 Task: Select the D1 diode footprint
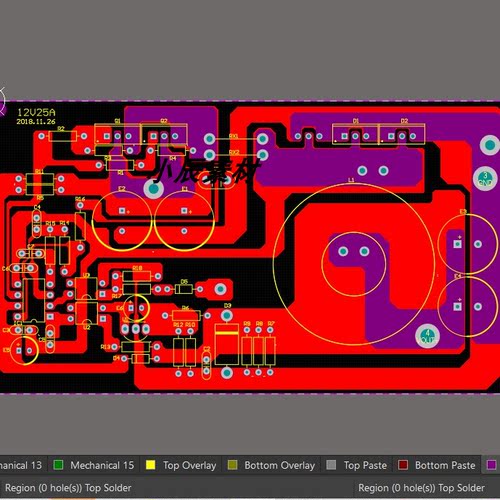[355, 134]
